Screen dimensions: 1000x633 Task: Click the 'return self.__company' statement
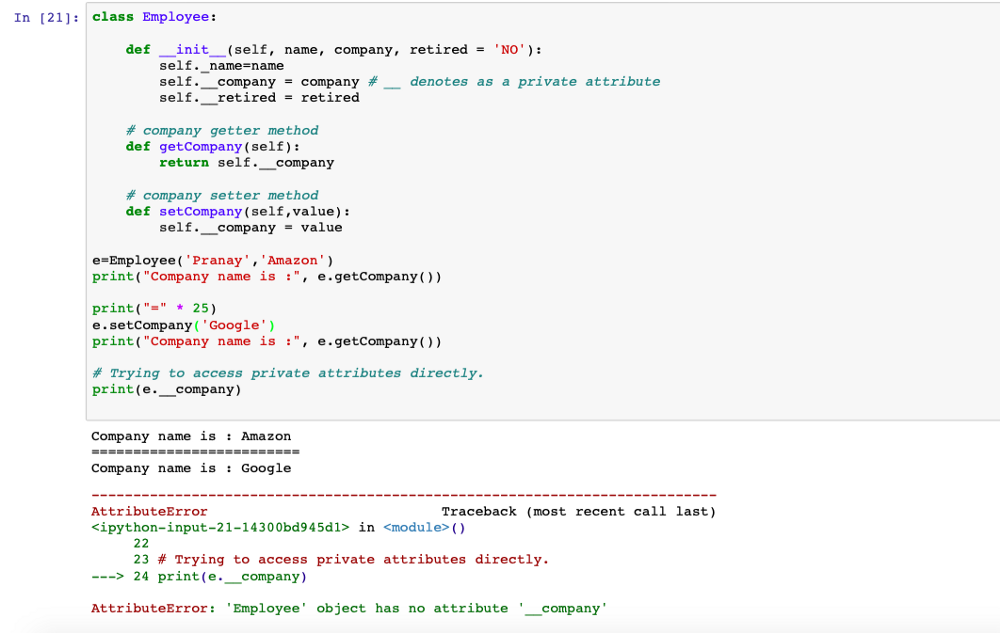pos(246,163)
